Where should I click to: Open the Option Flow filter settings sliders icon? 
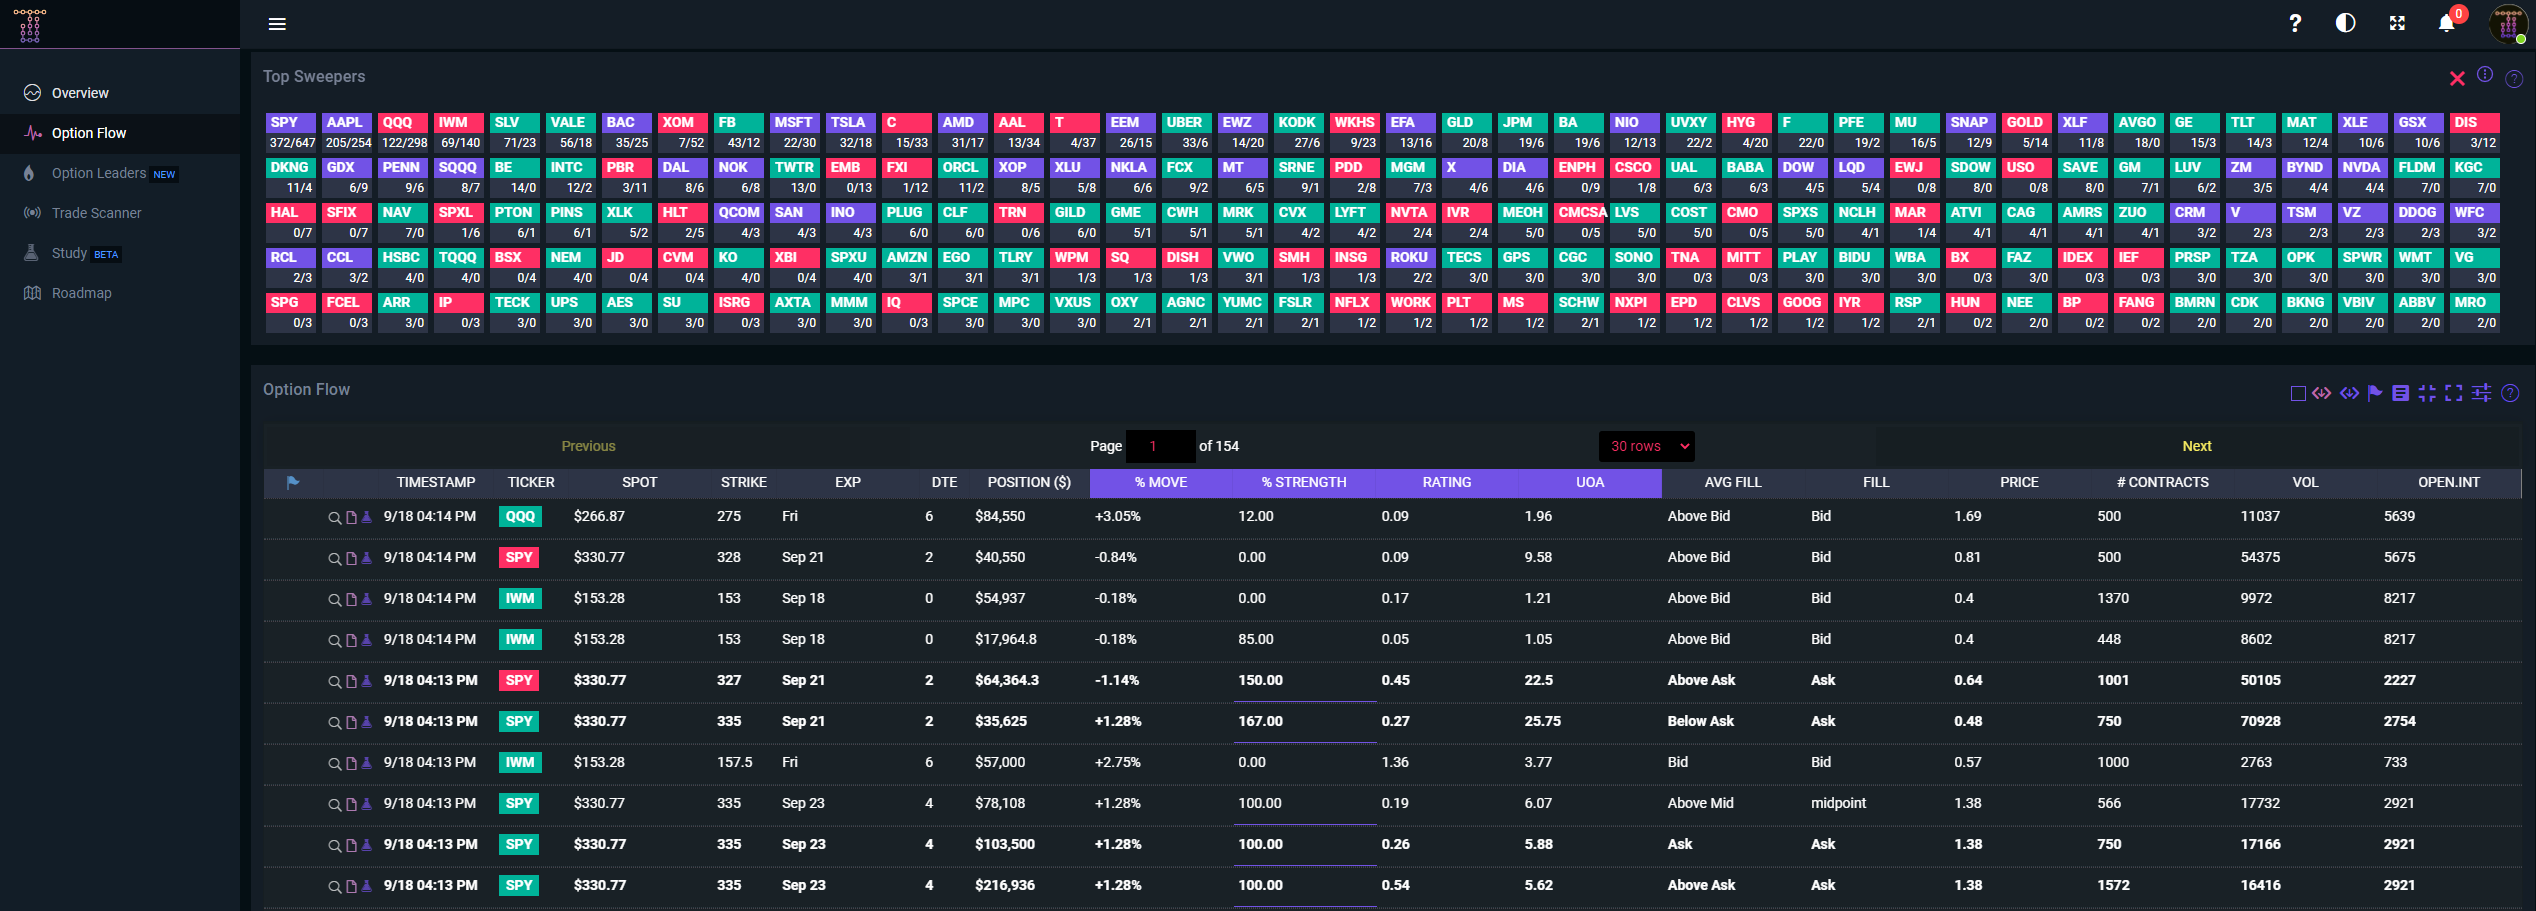[x=2482, y=394]
